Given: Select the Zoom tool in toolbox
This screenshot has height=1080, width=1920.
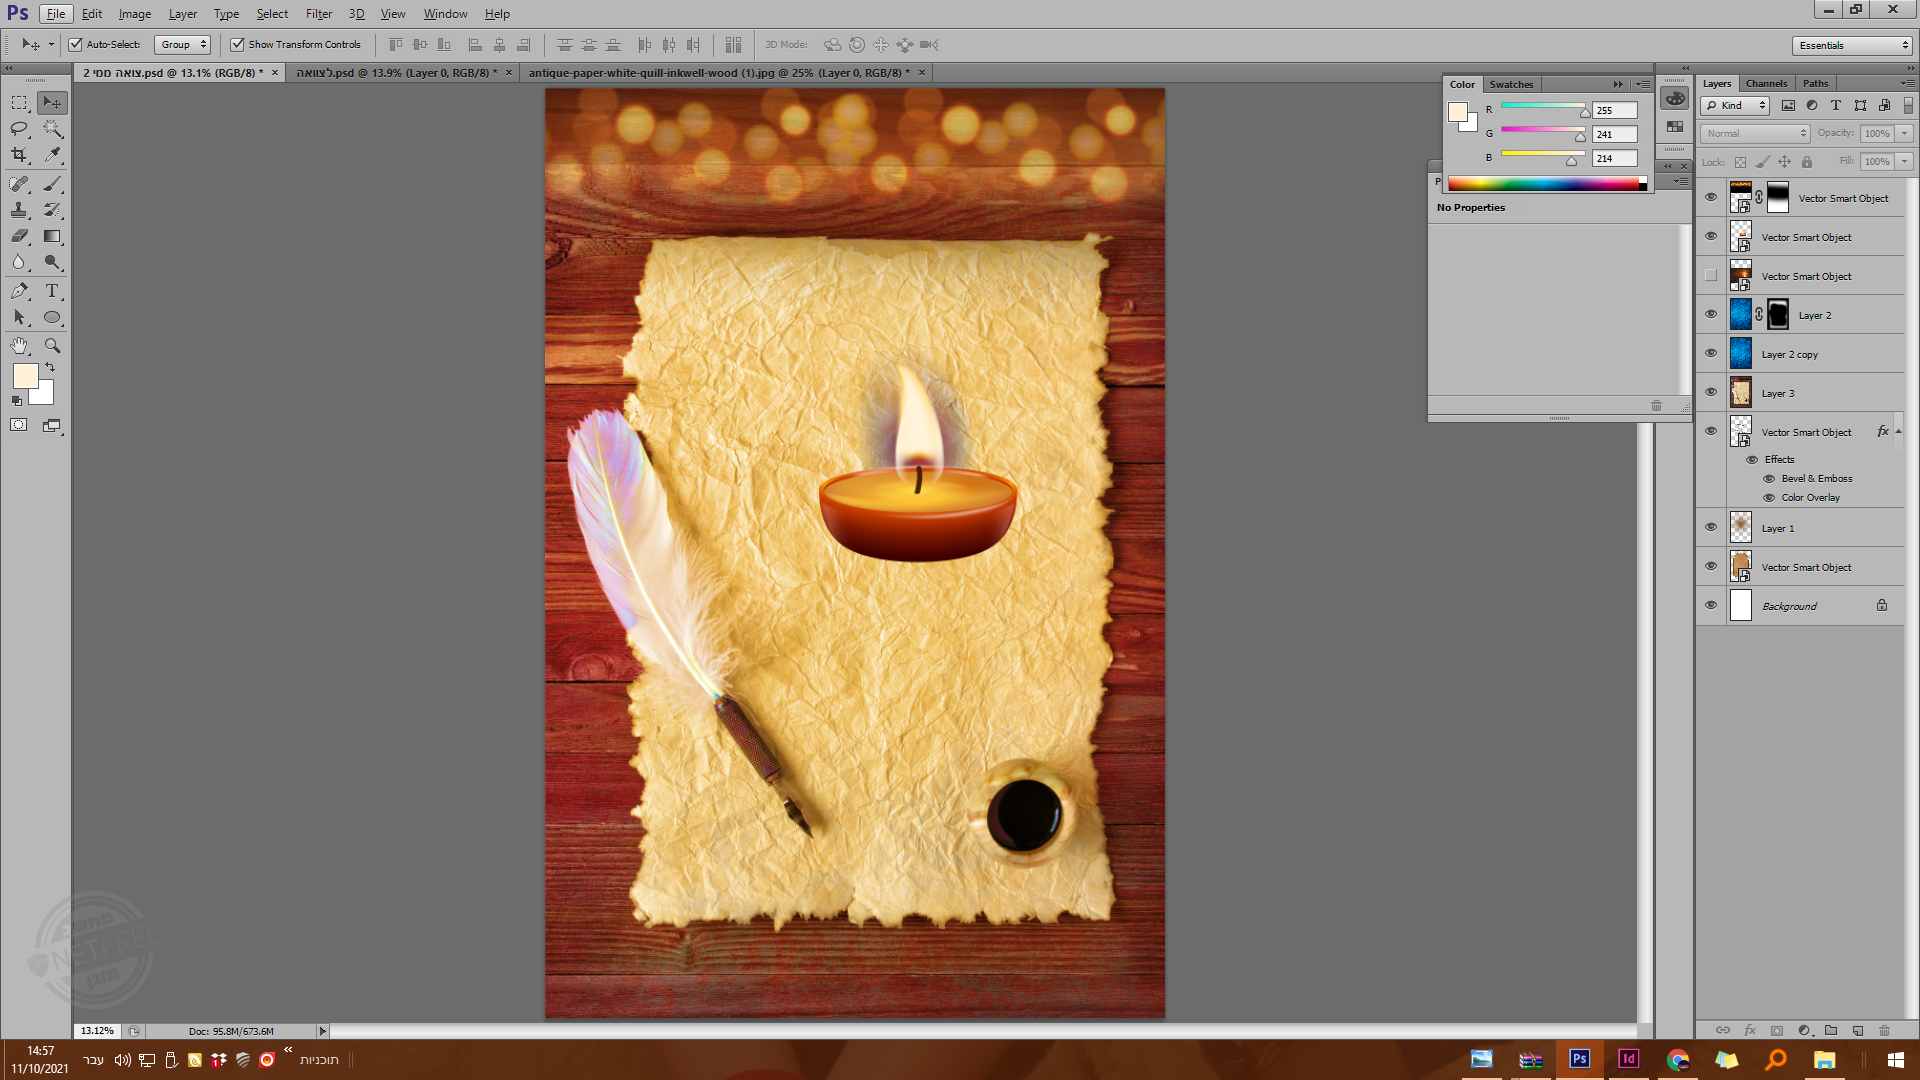Looking at the screenshot, I should (x=52, y=345).
